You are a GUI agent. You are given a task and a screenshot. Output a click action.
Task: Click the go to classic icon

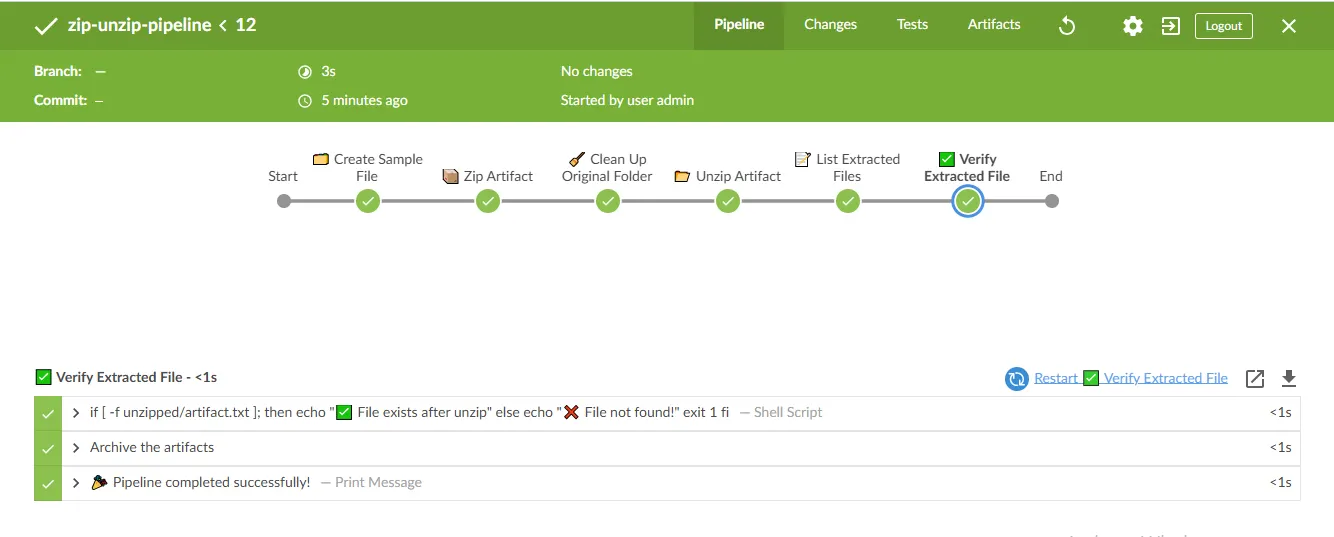tap(1170, 26)
